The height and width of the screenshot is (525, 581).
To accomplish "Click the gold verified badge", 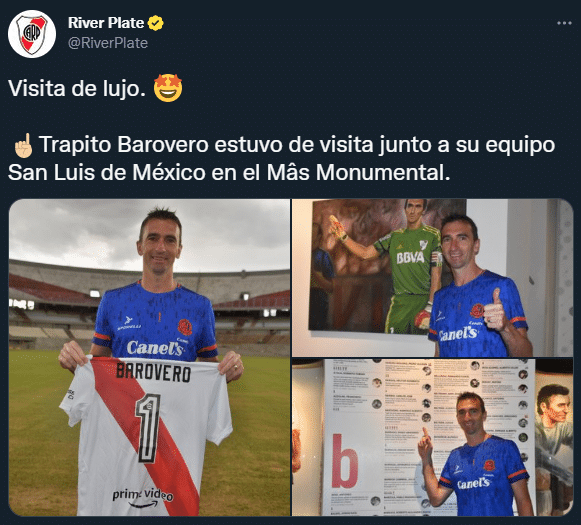I will (x=156, y=23).
